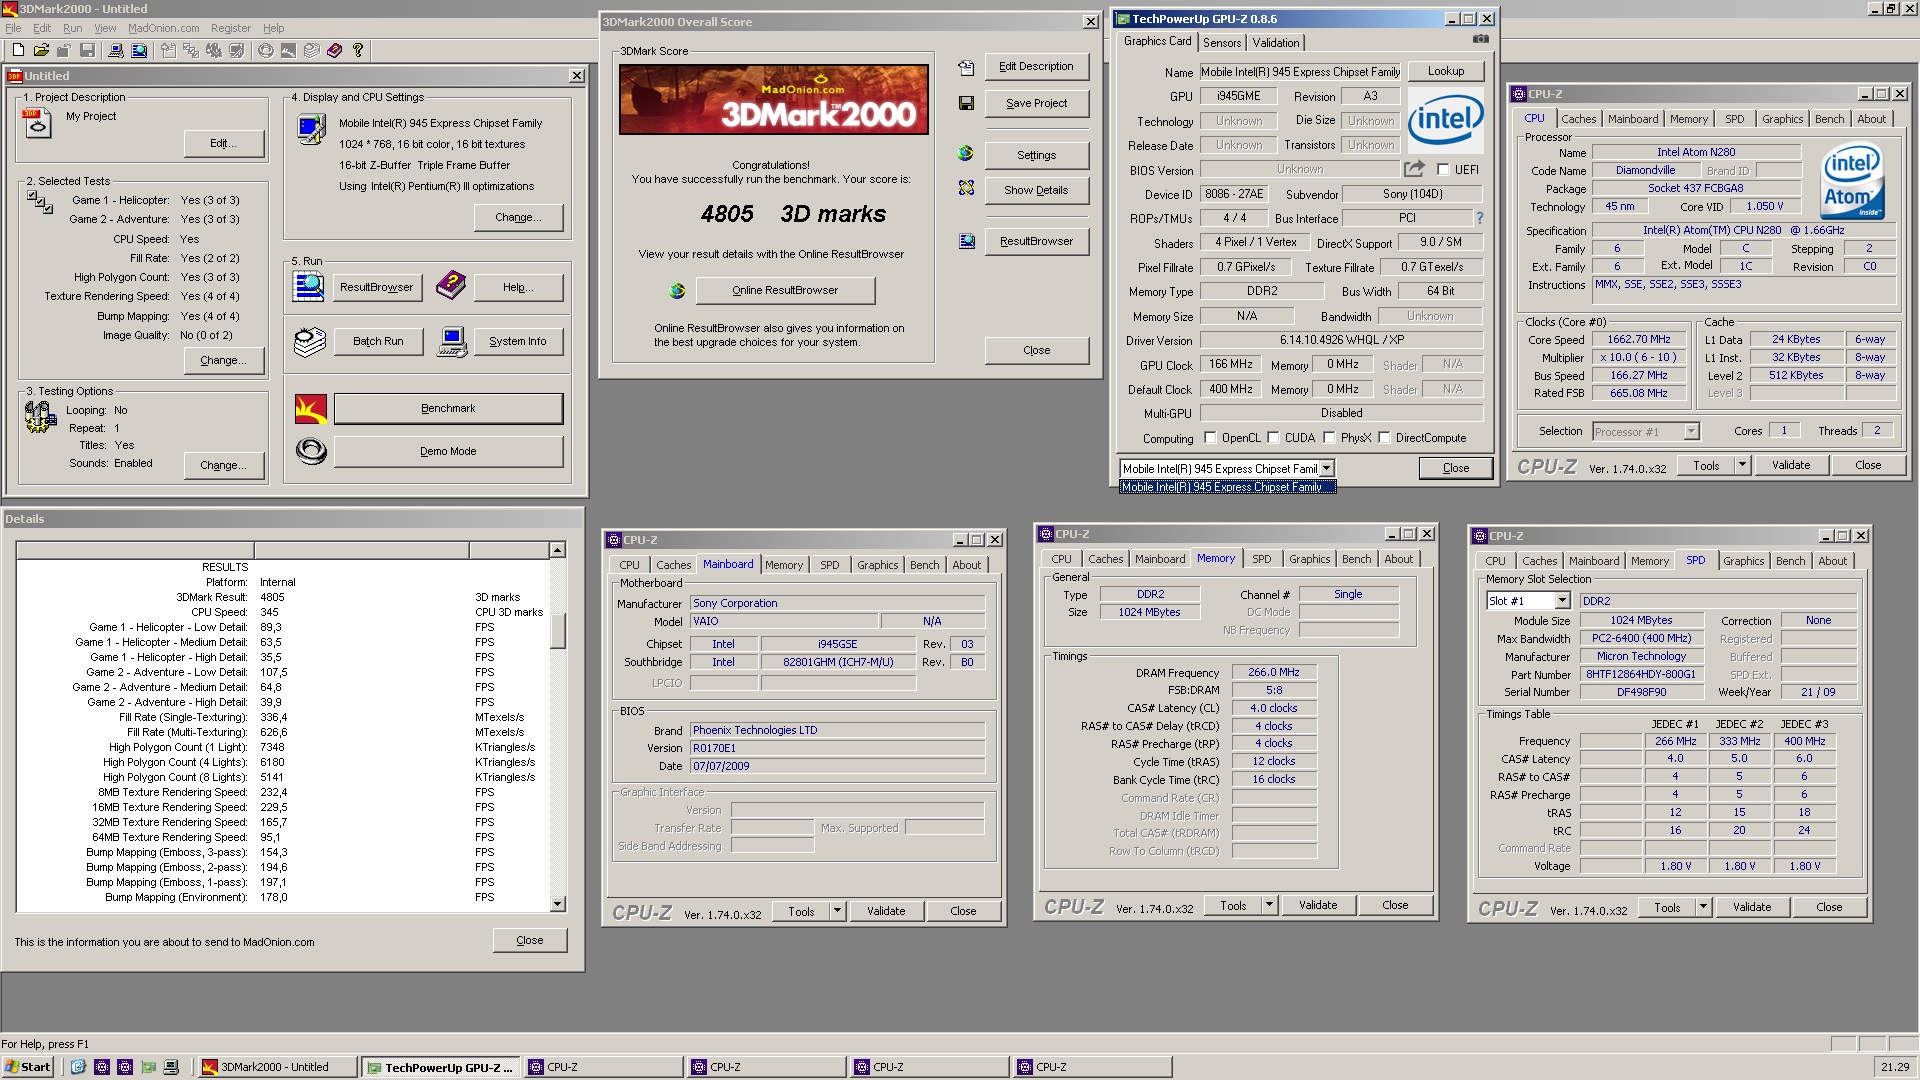Expand Tools arrow in CPU-Z Memory window
Screen dimensions: 1920x1080
(x=1269, y=905)
